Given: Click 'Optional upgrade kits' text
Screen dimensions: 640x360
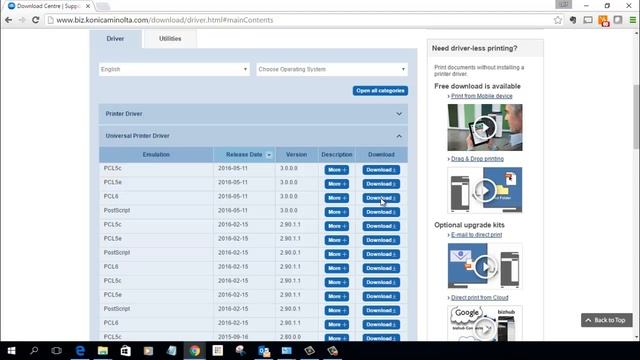Looking at the screenshot, I should coord(469,225).
